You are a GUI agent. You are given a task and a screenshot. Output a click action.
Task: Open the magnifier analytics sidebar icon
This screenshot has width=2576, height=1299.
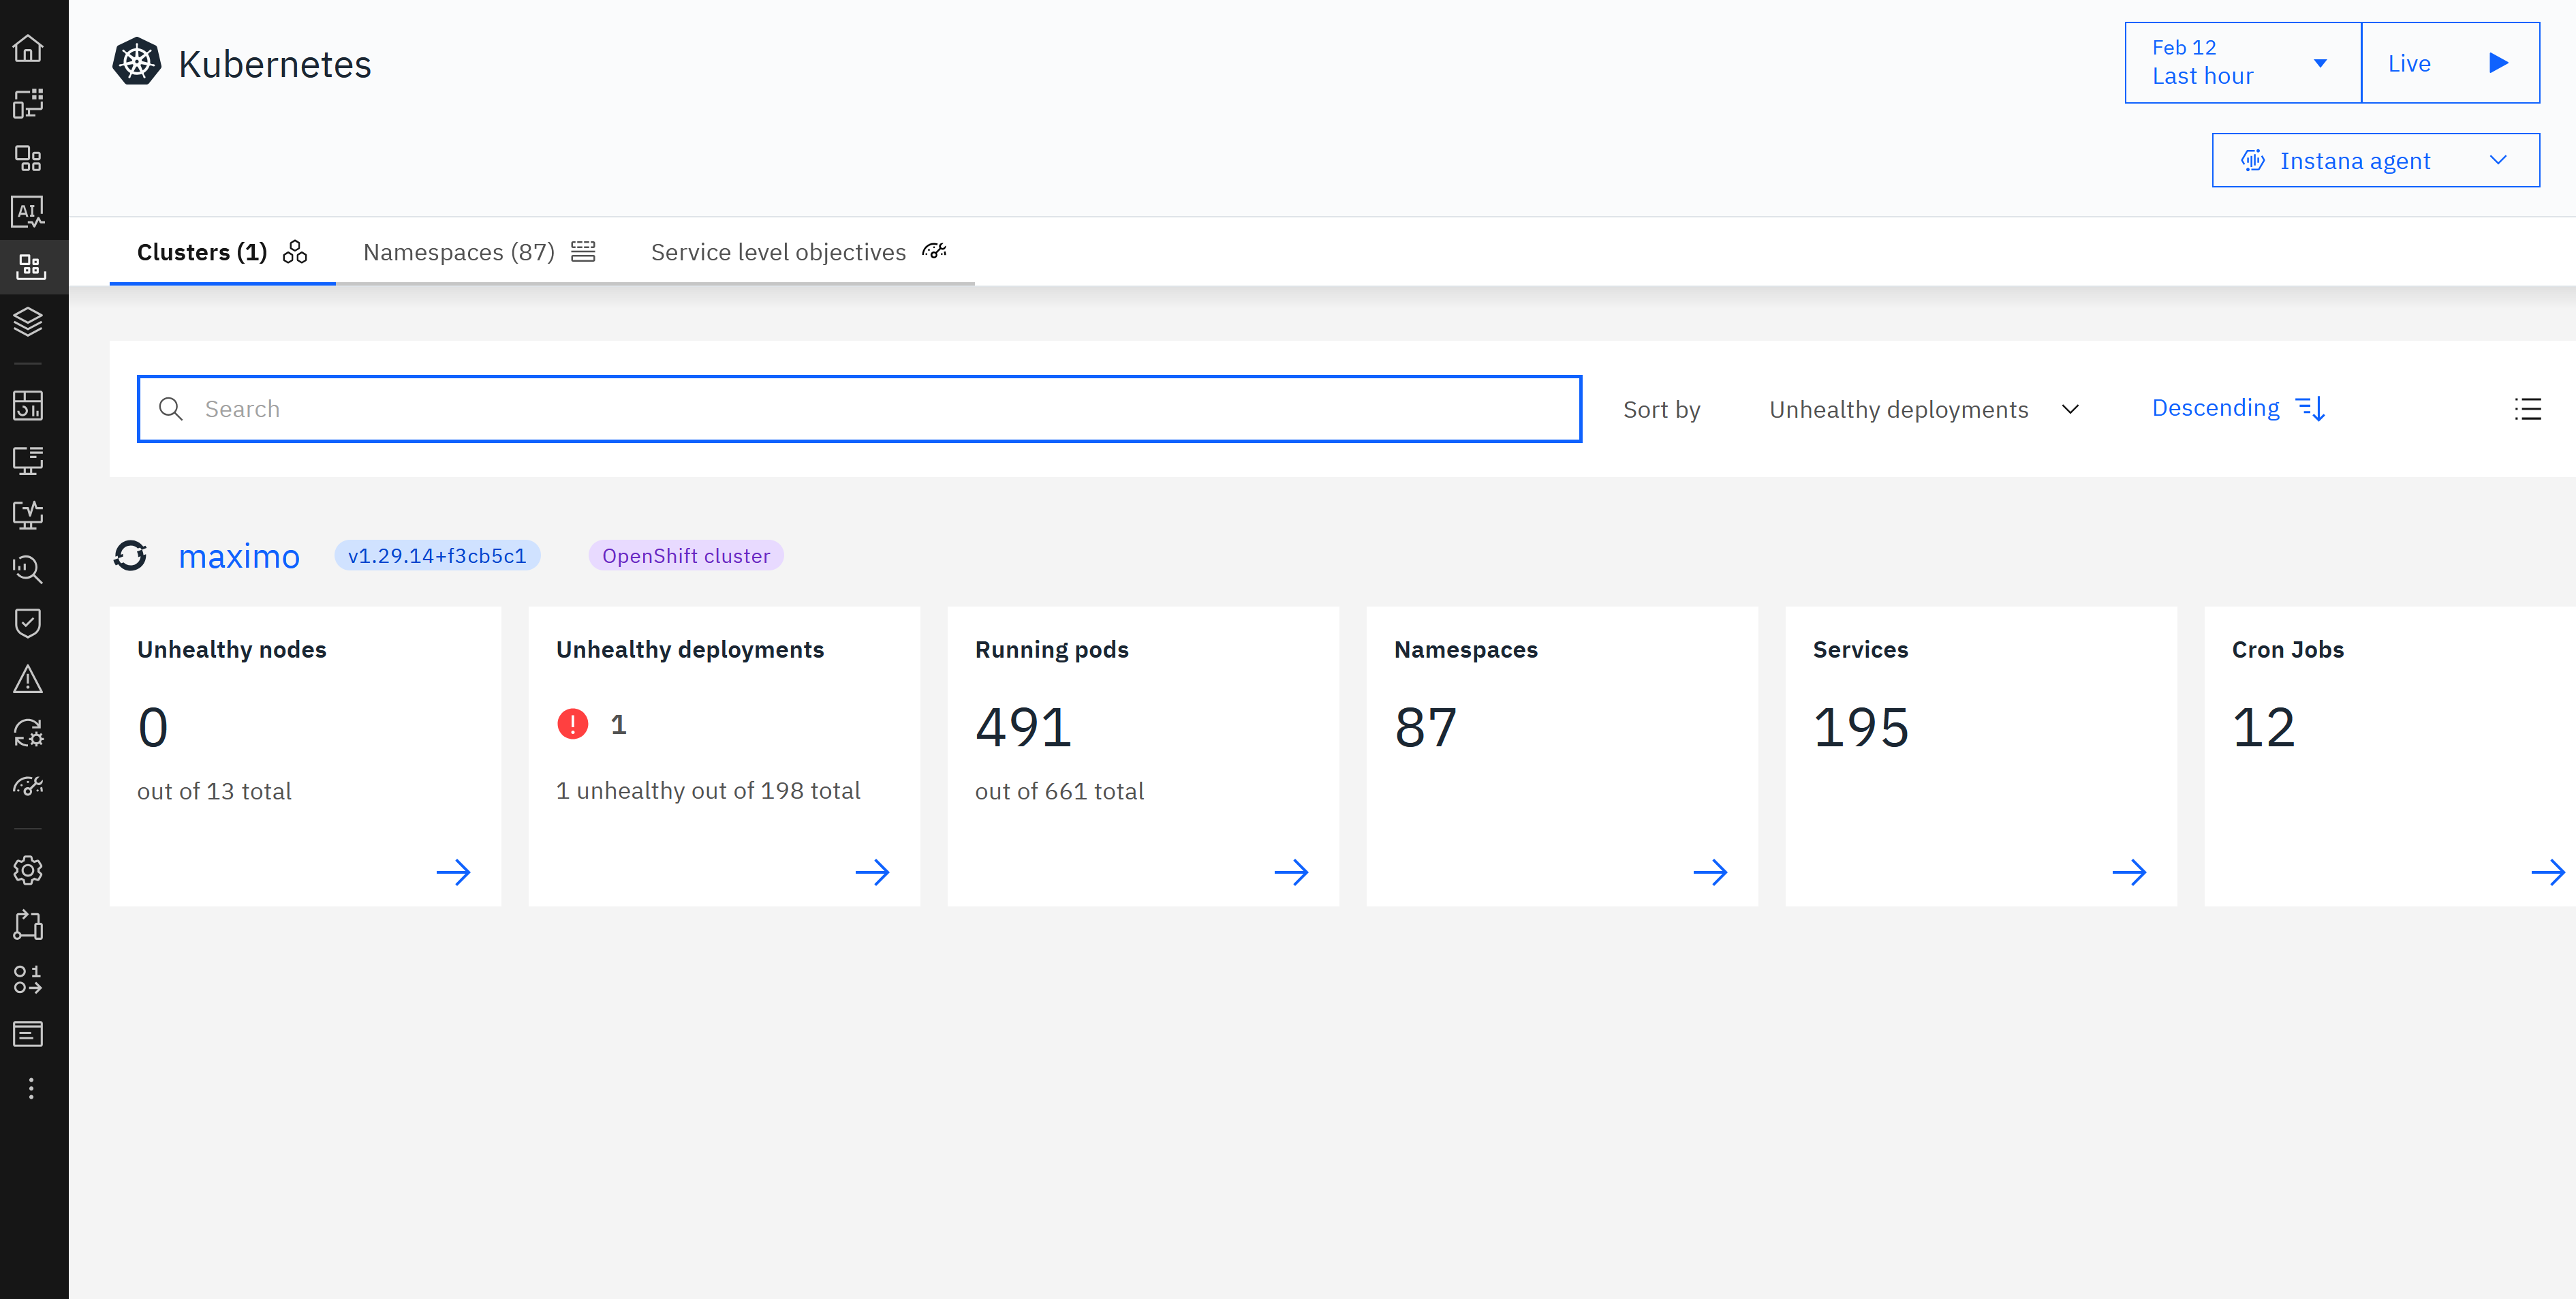28,569
